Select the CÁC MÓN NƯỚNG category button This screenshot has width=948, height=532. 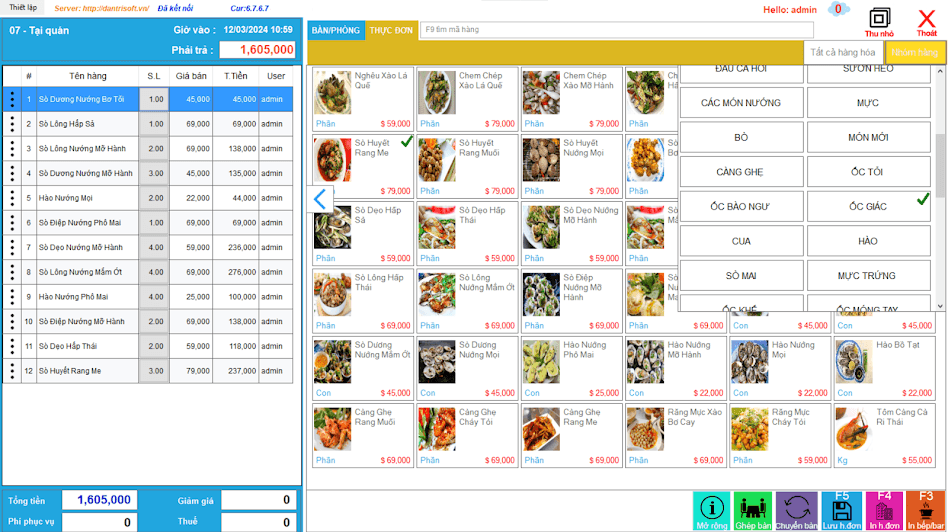point(740,103)
